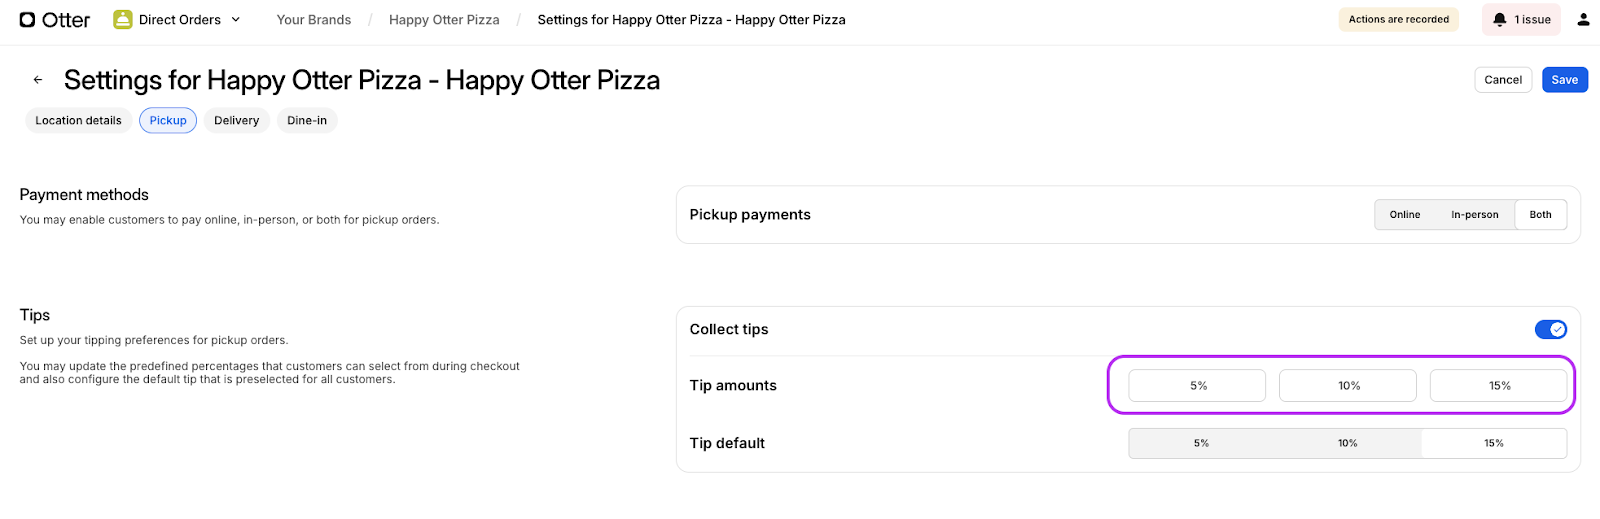Select Online for pickup payments
The width and height of the screenshot is (1600, 519).
point(1404,215)
